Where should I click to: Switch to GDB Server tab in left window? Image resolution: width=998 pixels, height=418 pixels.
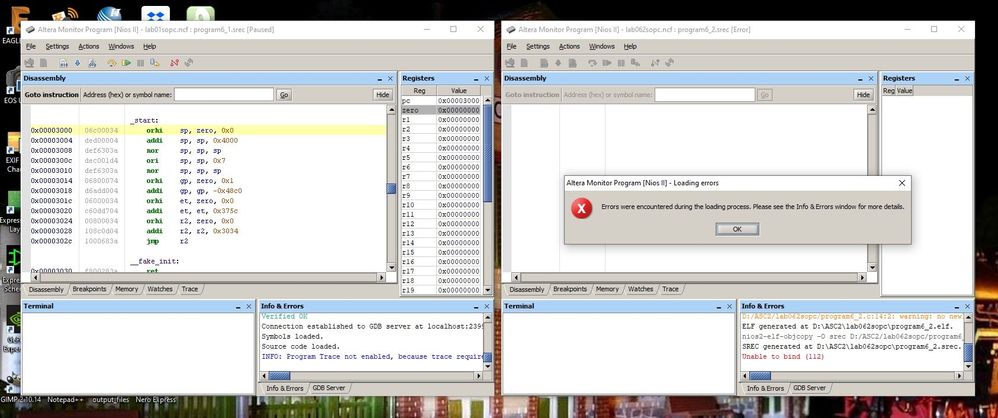pyautogui.click(x=328, y=388)
